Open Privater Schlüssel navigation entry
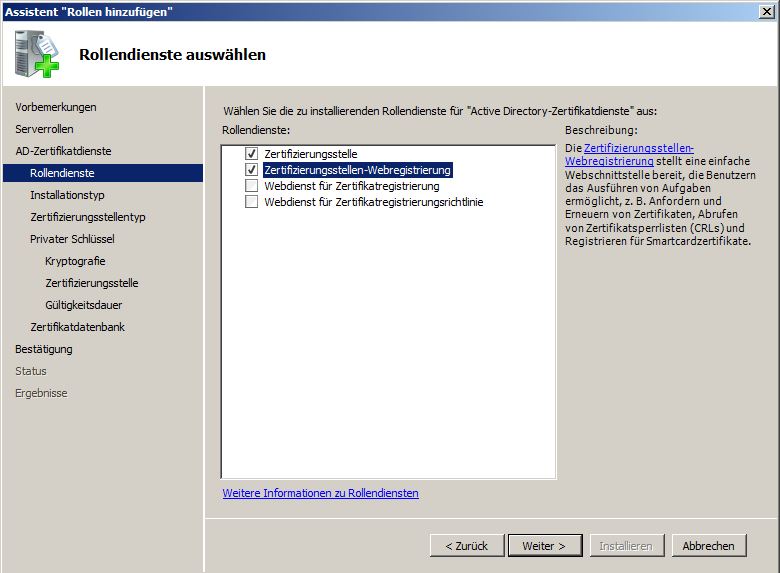780x573 pixels. coord(72,239)
